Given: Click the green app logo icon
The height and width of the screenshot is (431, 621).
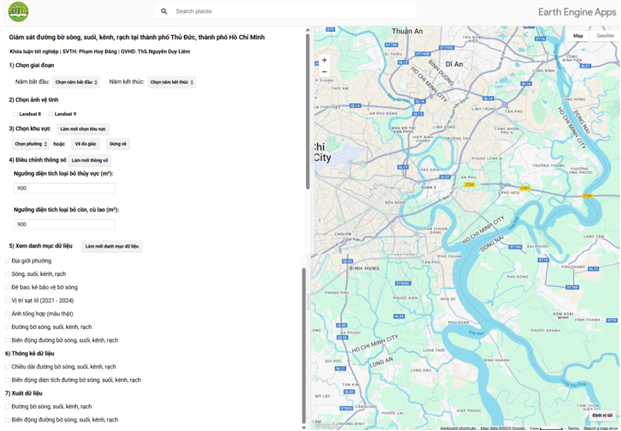Looking at the screenshot, I should (18, 12).
